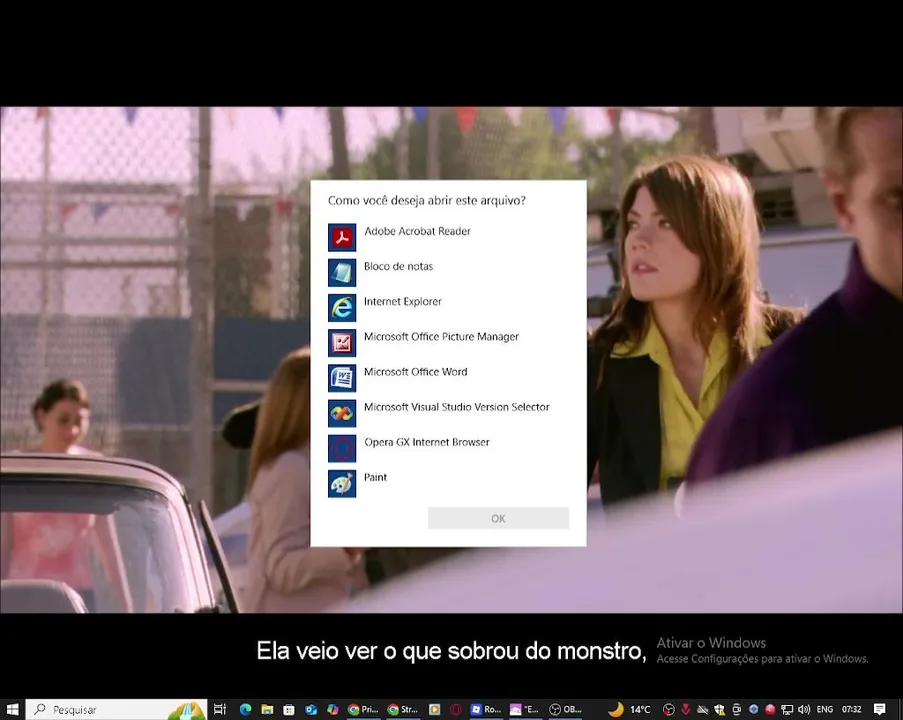The height and width of the screenshot is (720, 903).
Task: Open the Windows Start menu
Action: tap(13, 709)
